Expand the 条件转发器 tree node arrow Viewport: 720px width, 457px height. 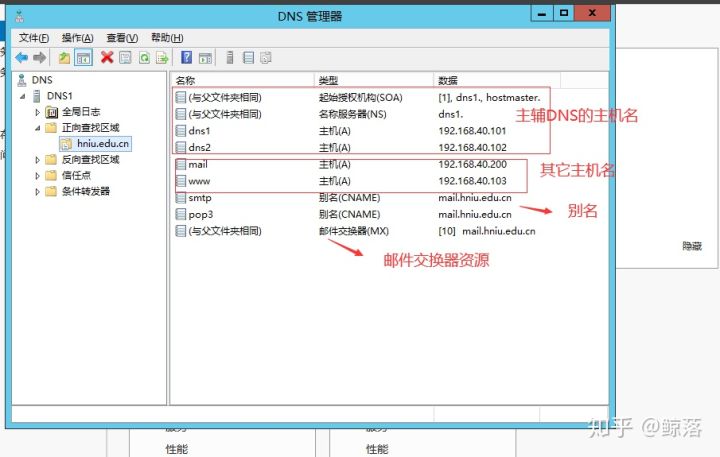coord(38,192)
